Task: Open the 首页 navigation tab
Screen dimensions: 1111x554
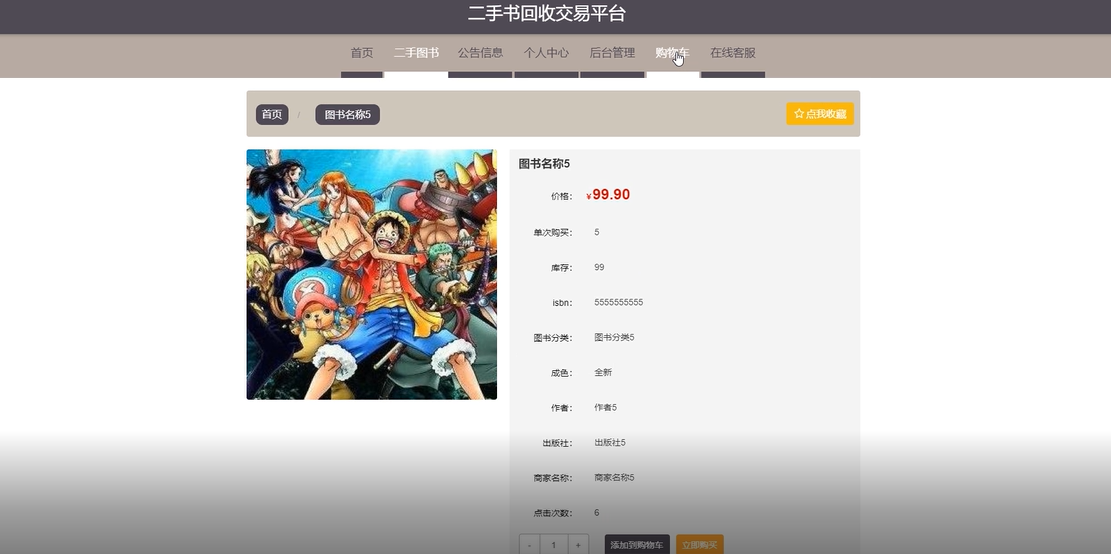Action: pos(361,53)
